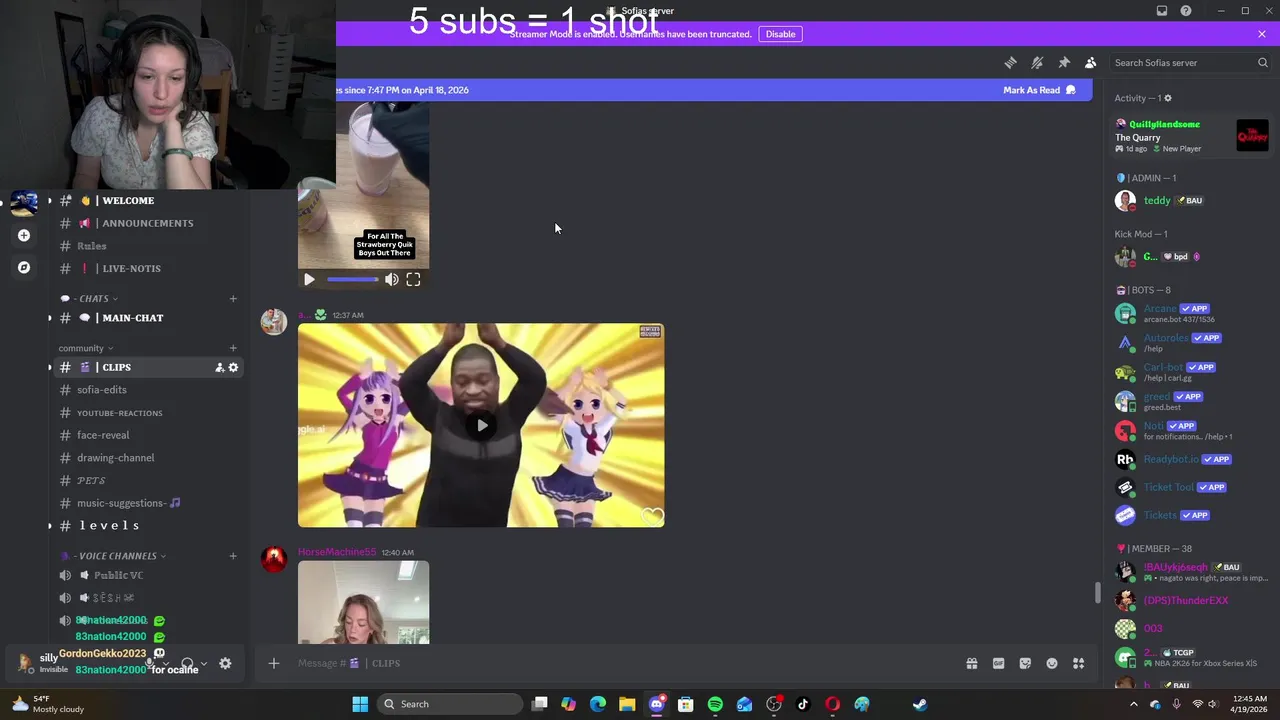Disable Streamer Mode
The image size is (1280, 720).
coord(780,34)
